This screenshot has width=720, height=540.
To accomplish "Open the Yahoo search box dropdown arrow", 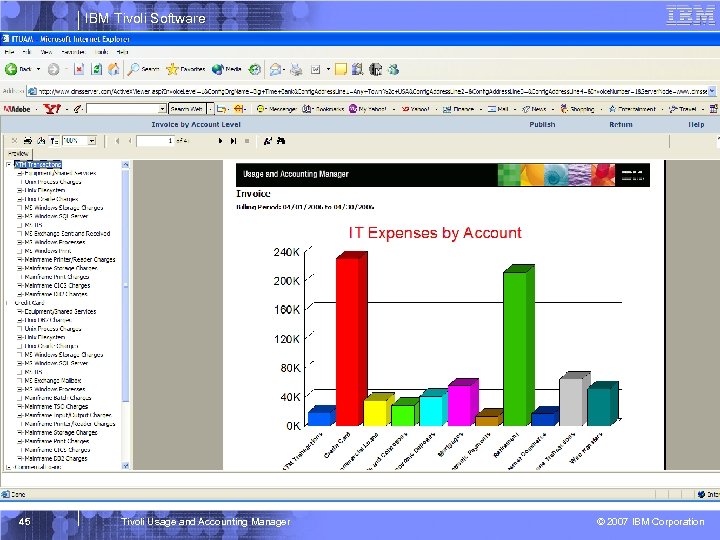I will pos(162,109).
